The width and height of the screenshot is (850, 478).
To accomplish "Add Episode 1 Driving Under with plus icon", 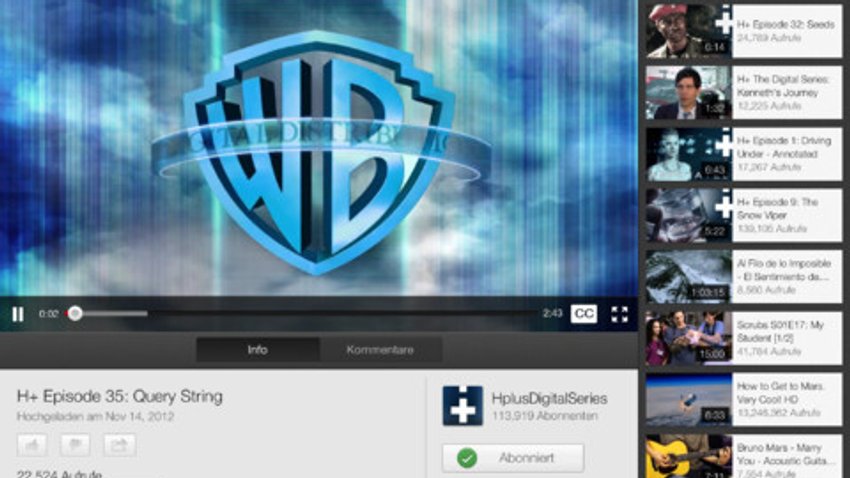I will (724, 146).
